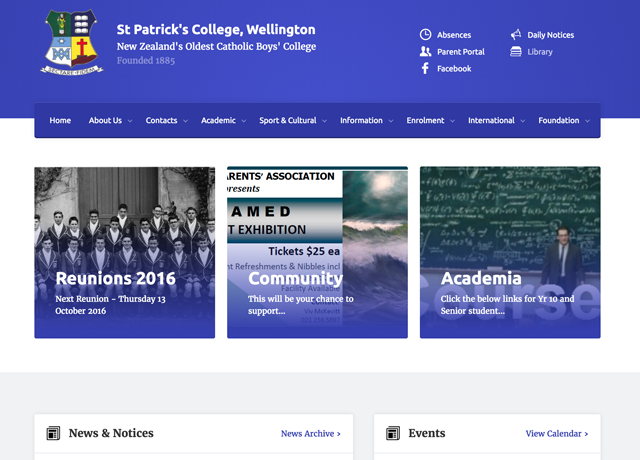Click the Parent Portal people icon
Screen dimensions: 640x460
tap(425, 51)
